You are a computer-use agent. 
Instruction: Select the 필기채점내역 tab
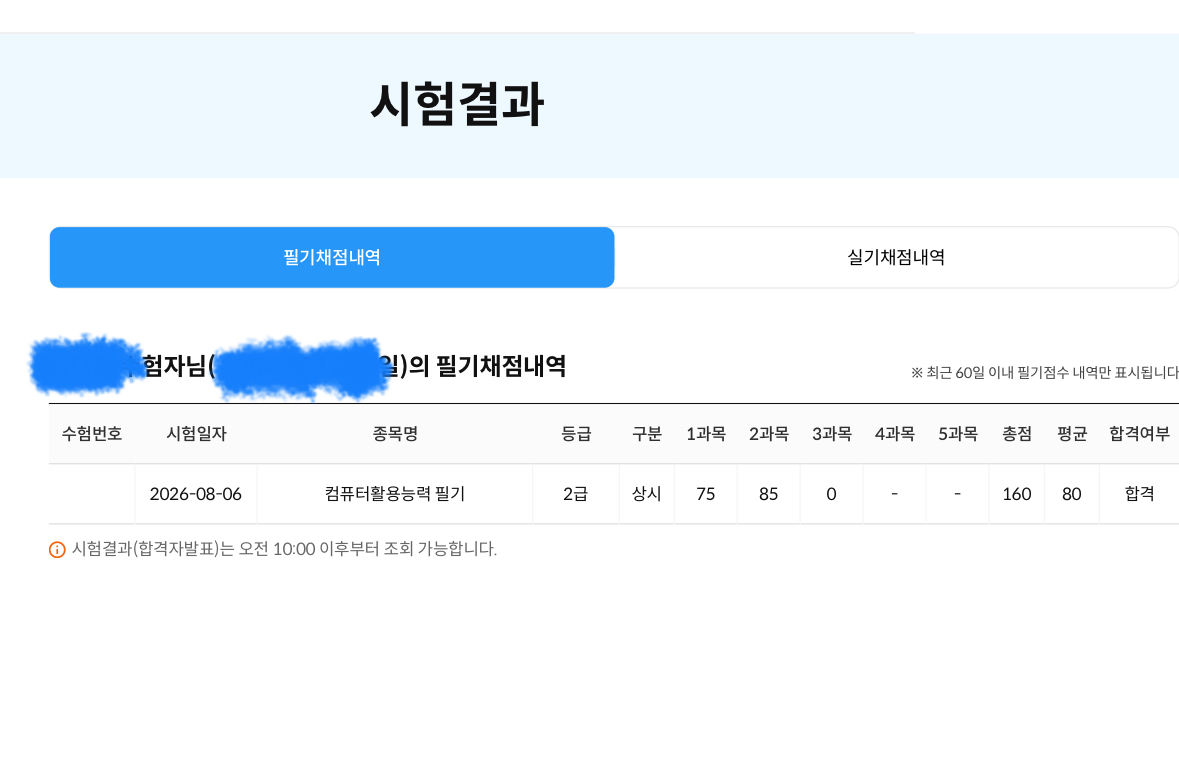point(332,257)
